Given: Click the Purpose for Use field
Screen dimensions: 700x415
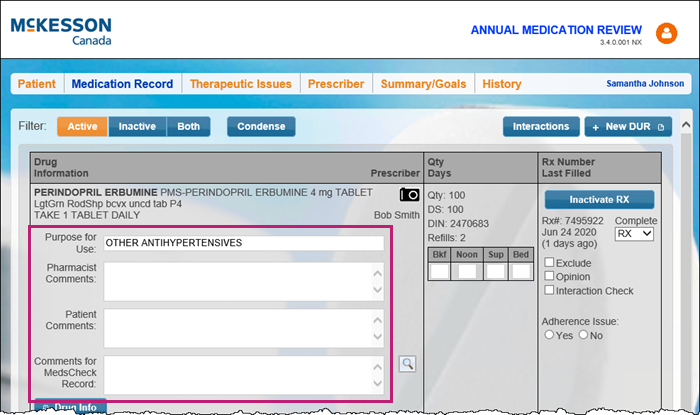Looking at the screenshot, I should (x=243, y=243).
